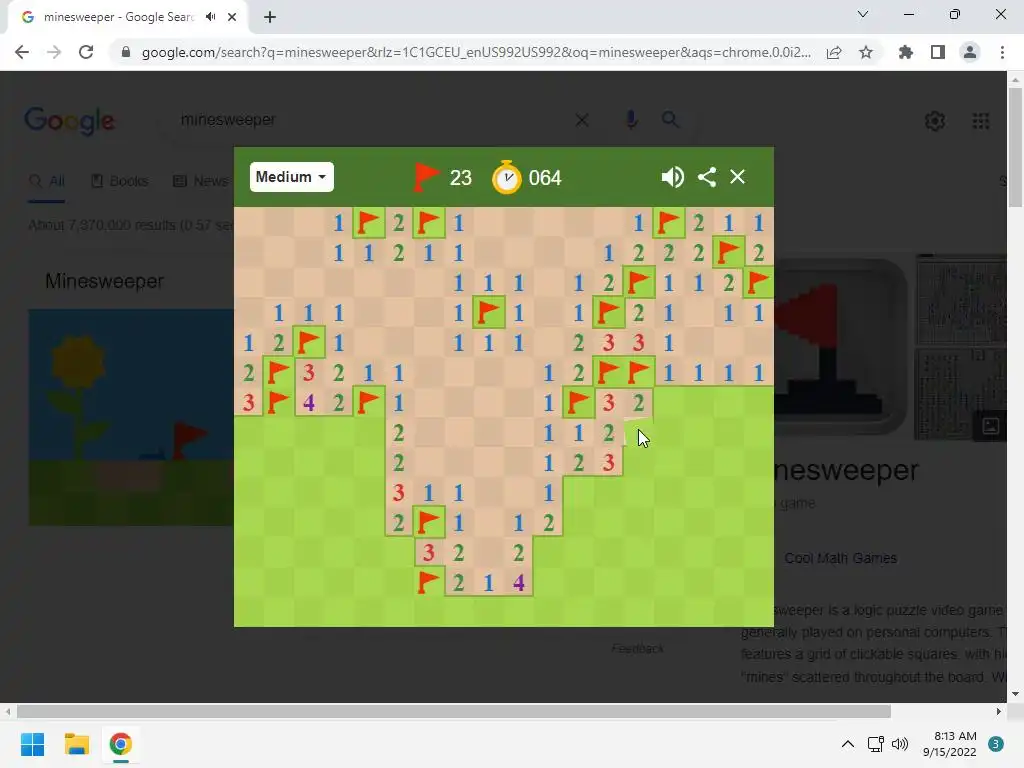Click the flag tile next to the purple 4 in the left columns
1024x768 pixels.
pyautogui.click(x=279, y=402)
